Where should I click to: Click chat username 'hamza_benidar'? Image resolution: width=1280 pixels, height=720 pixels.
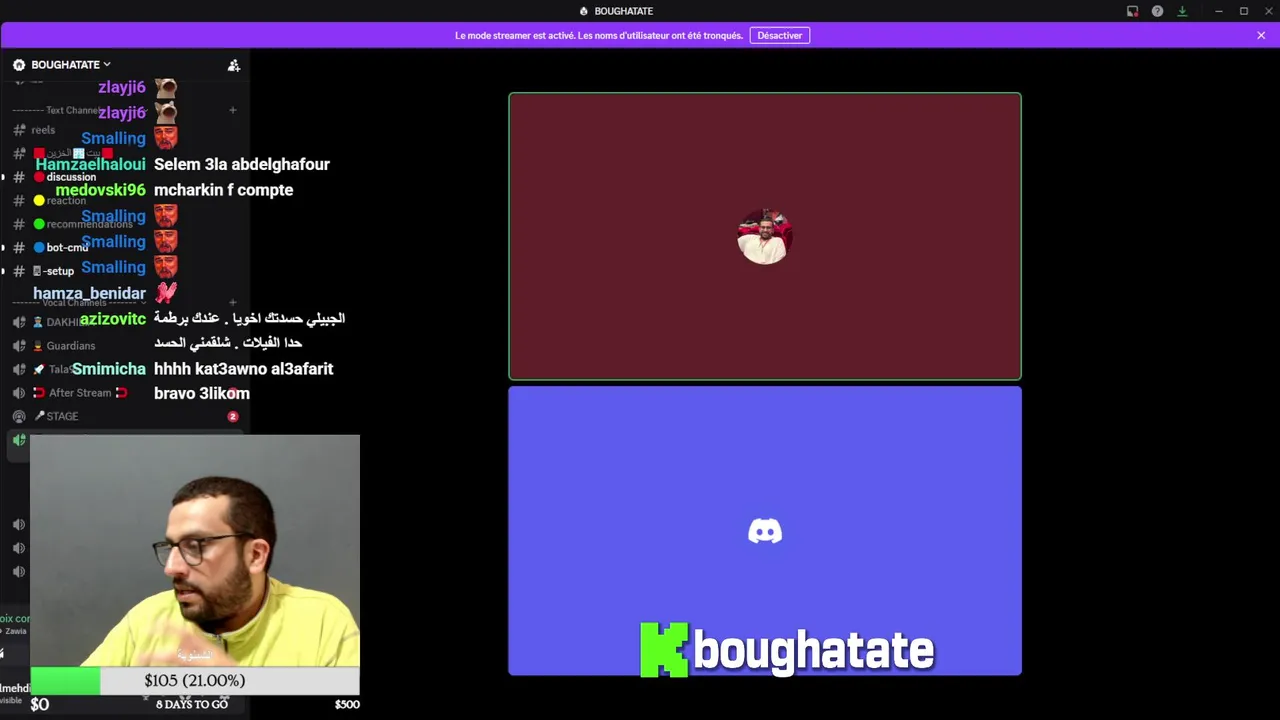click(x=89, y=293)
